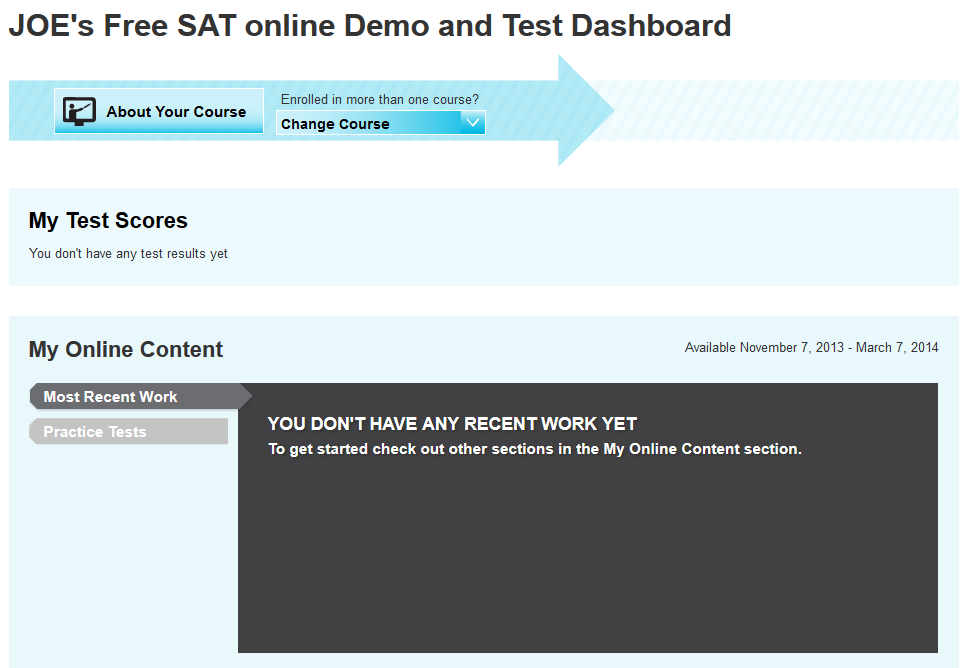
Task: Open the About Your Course button
Action: pyautogui.click(x=175, y=112)
